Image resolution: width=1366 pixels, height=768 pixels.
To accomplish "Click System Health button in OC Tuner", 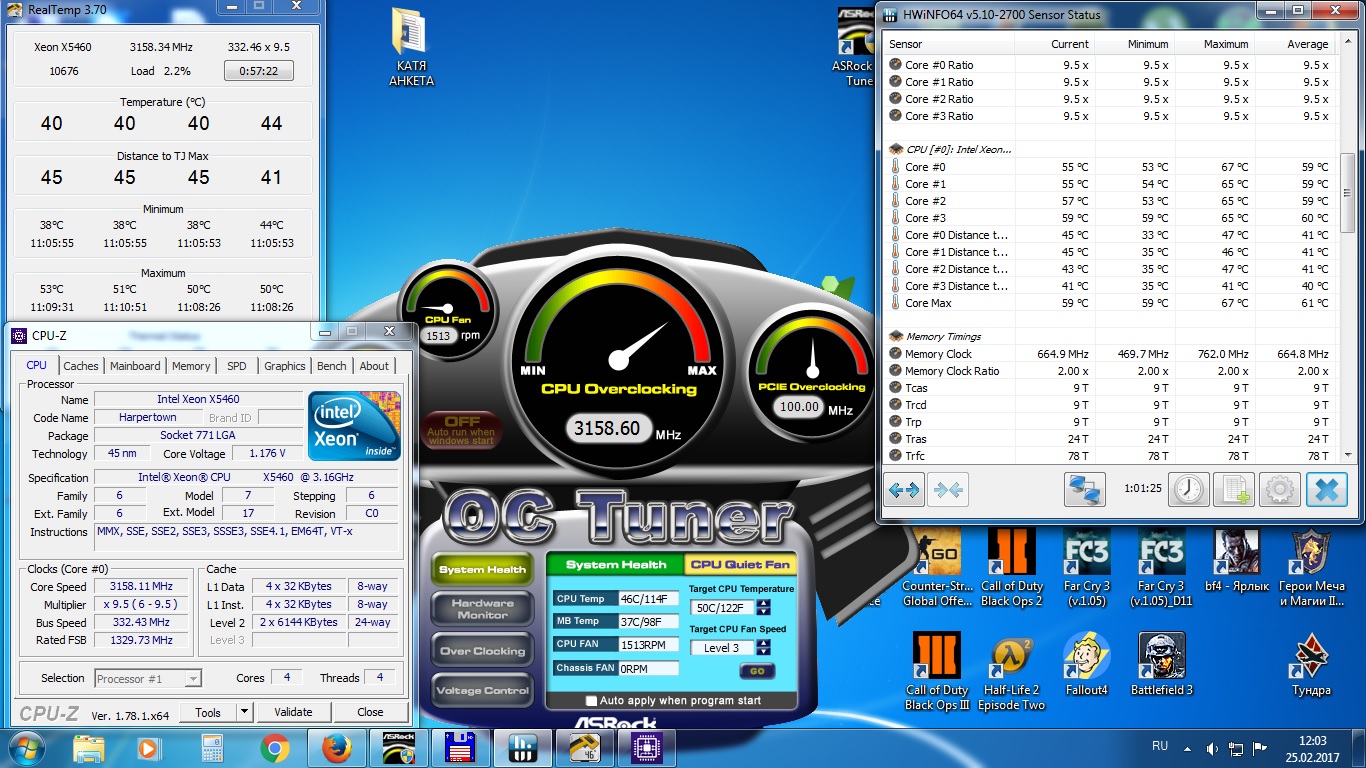I will click(x=482, y=569).
